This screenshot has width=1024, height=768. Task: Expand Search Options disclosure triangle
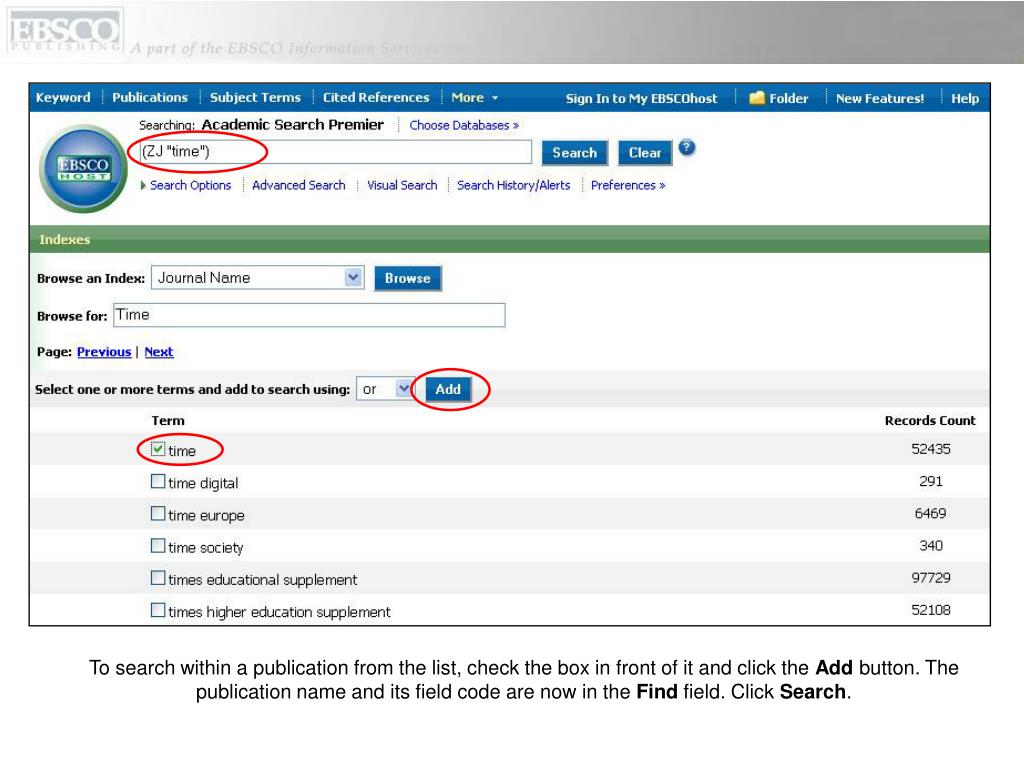pyautogui.click(x=143, y=185)
